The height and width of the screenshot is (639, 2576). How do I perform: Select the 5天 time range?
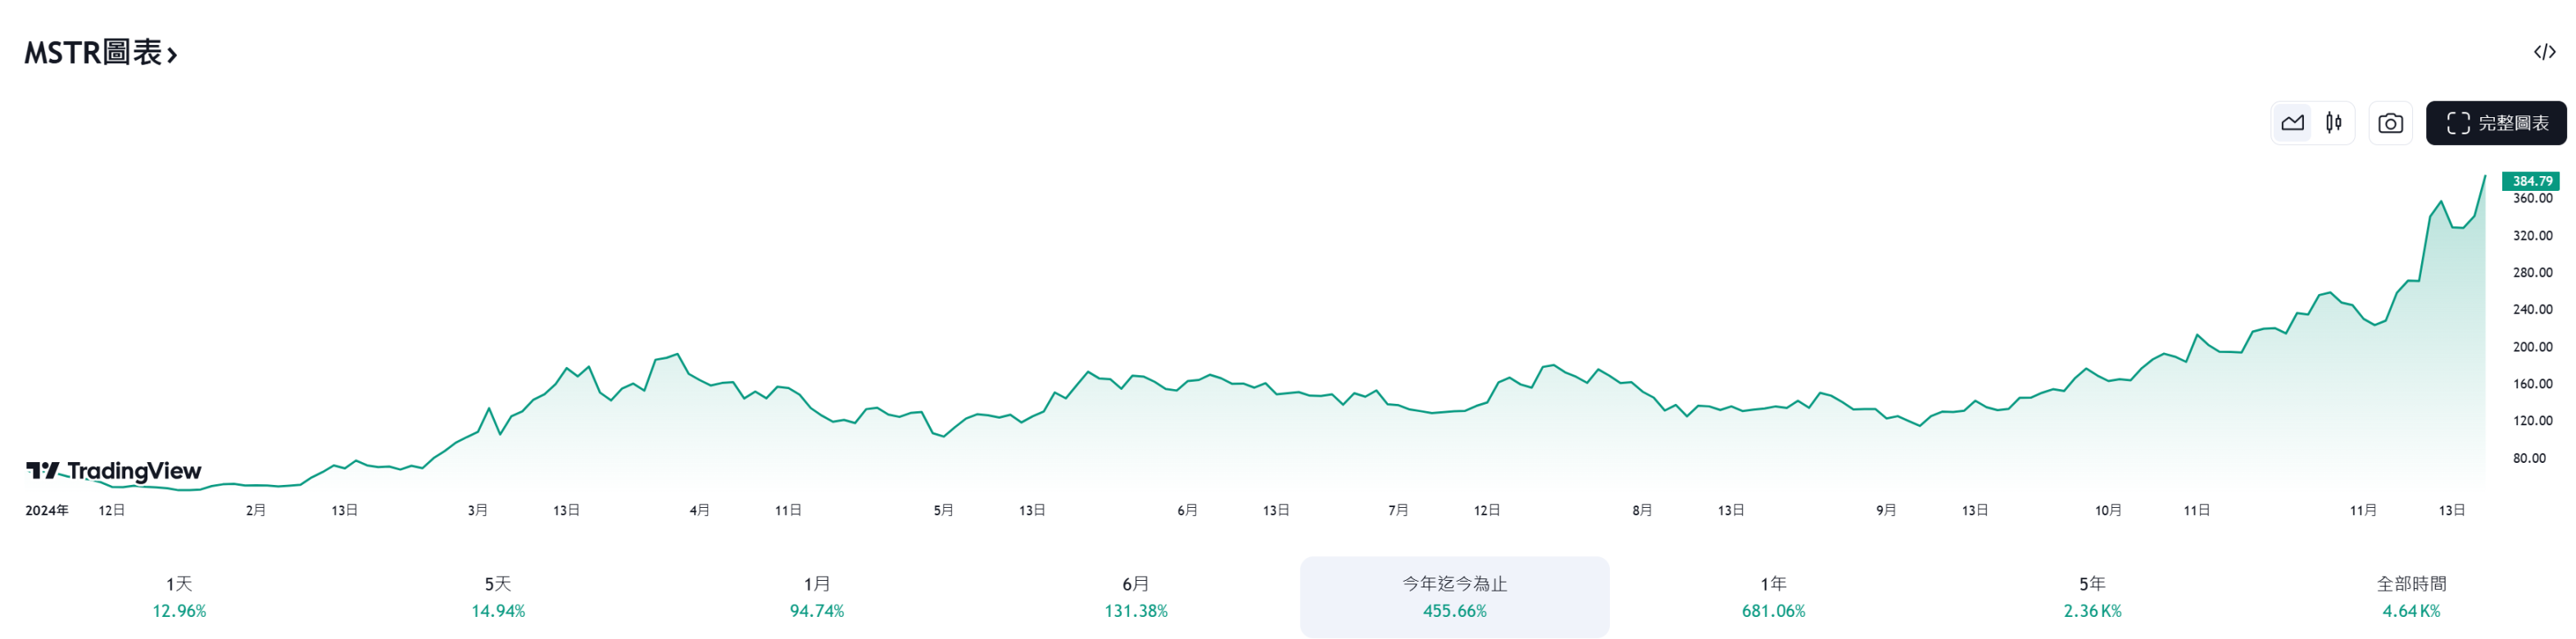498,596
